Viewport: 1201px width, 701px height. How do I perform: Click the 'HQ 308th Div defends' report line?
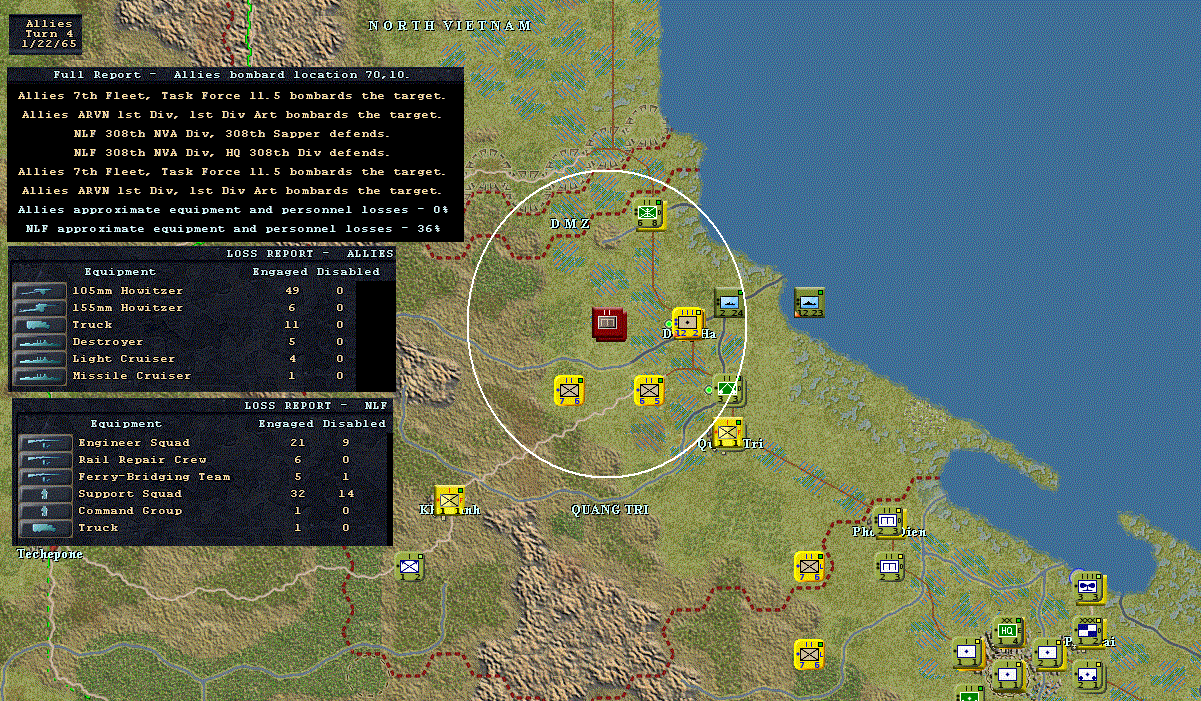[232, 153]
